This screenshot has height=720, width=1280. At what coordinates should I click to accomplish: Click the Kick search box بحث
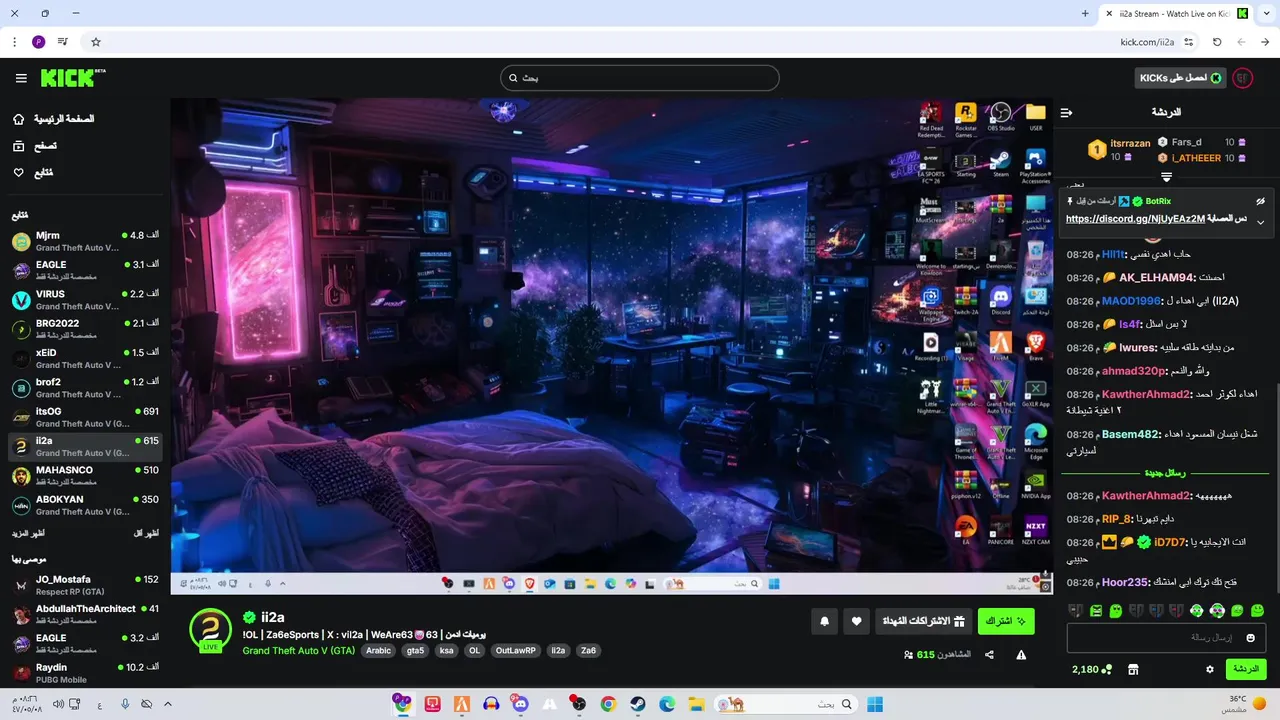click(x=640, y=78)
